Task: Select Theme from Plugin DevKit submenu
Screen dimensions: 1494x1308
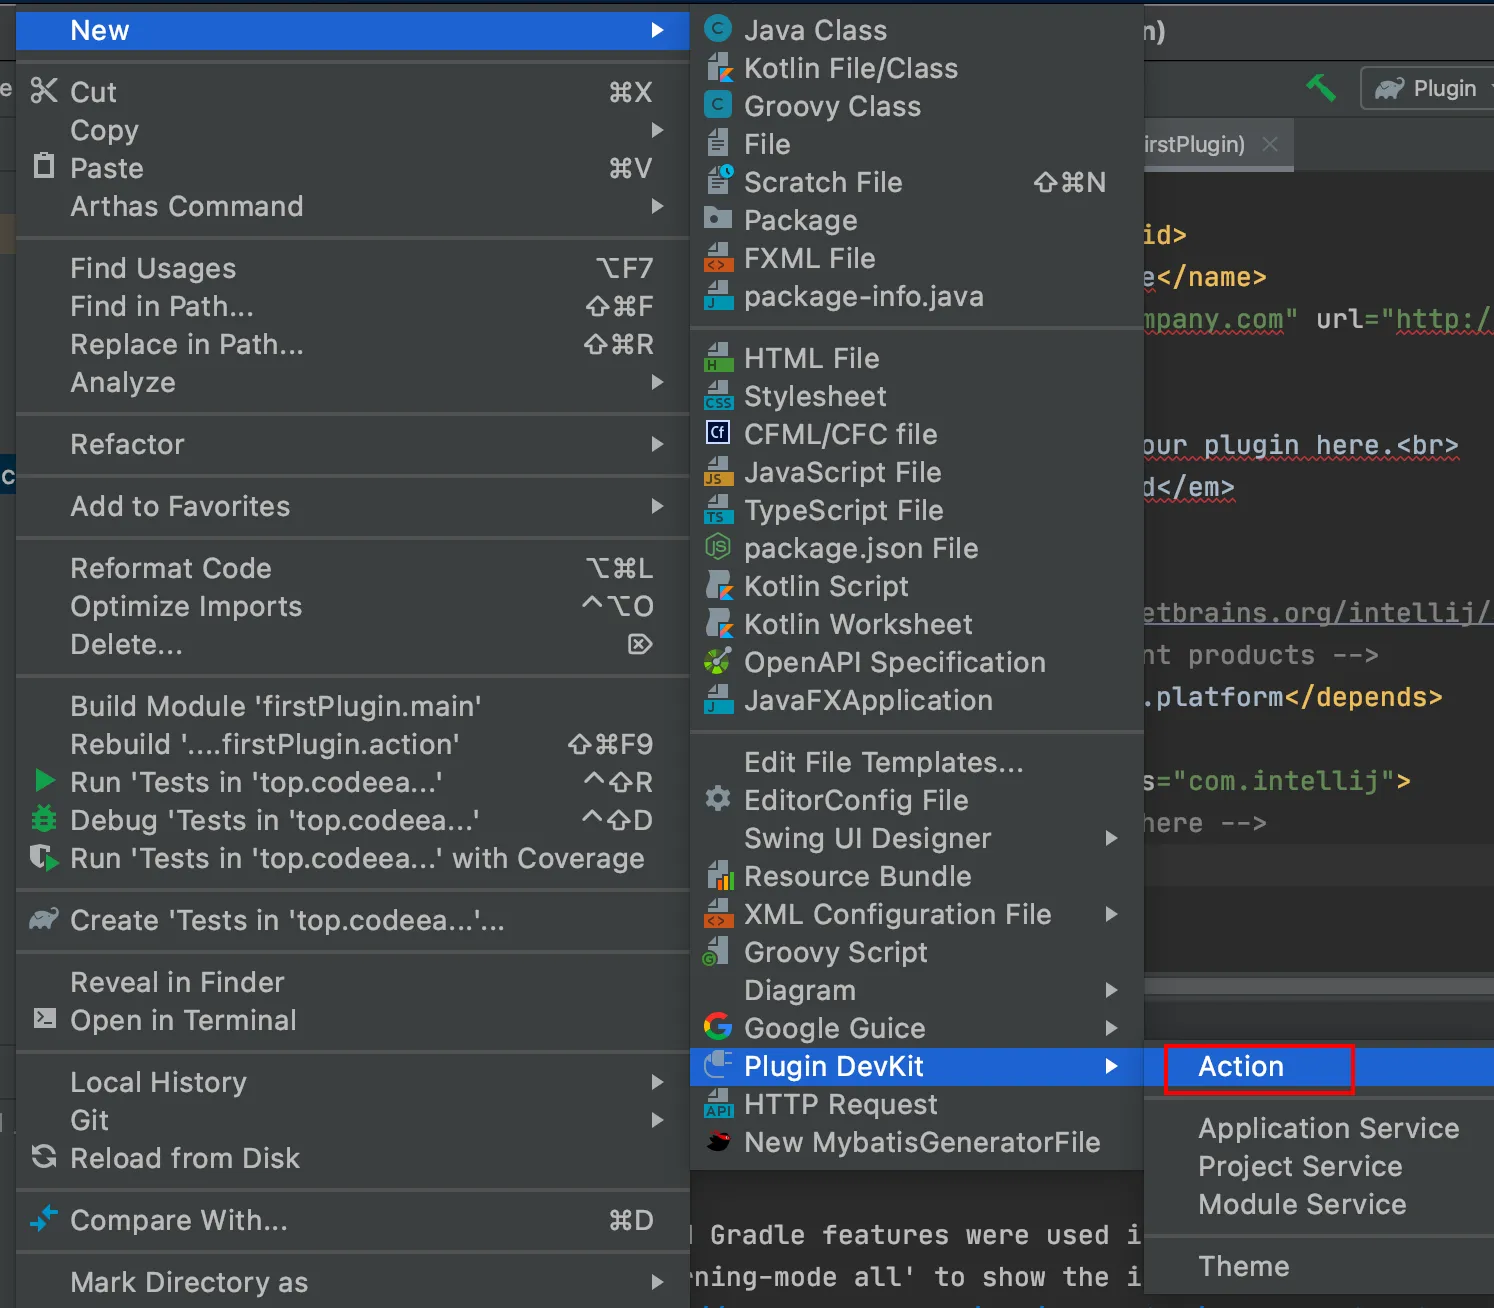Action: point(1318,1266)
